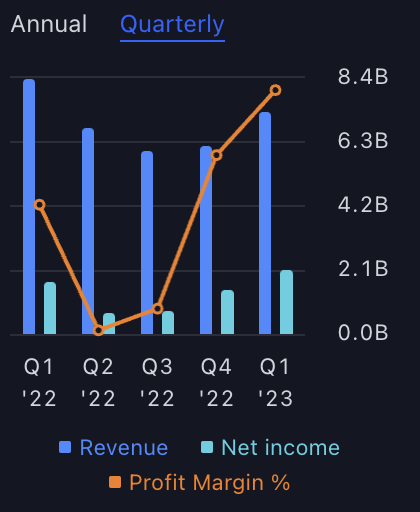Toggle the Profit Margin % legend label
This screenshot has height=512, width=420.
click(210, 483)
